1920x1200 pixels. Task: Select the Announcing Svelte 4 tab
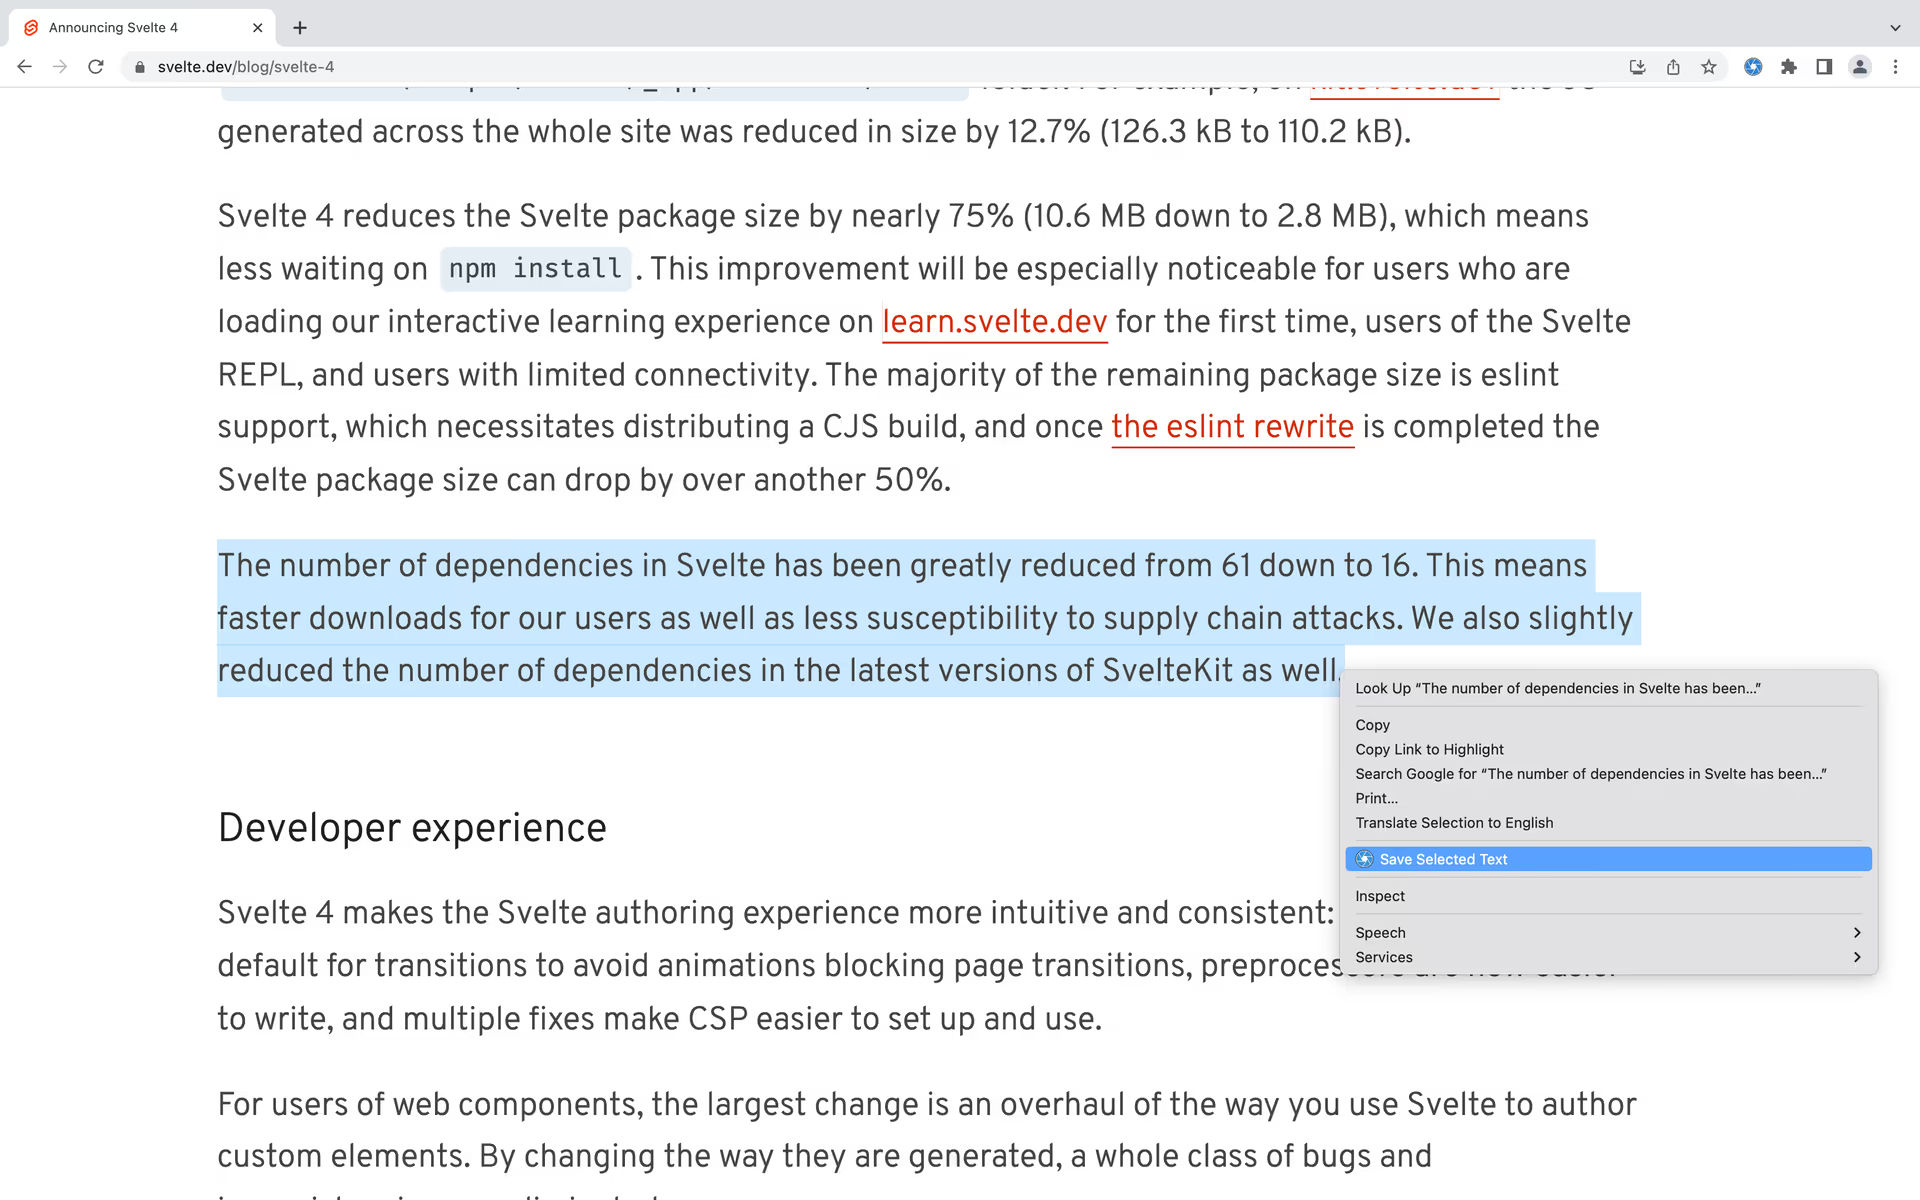tap(142, 28)
